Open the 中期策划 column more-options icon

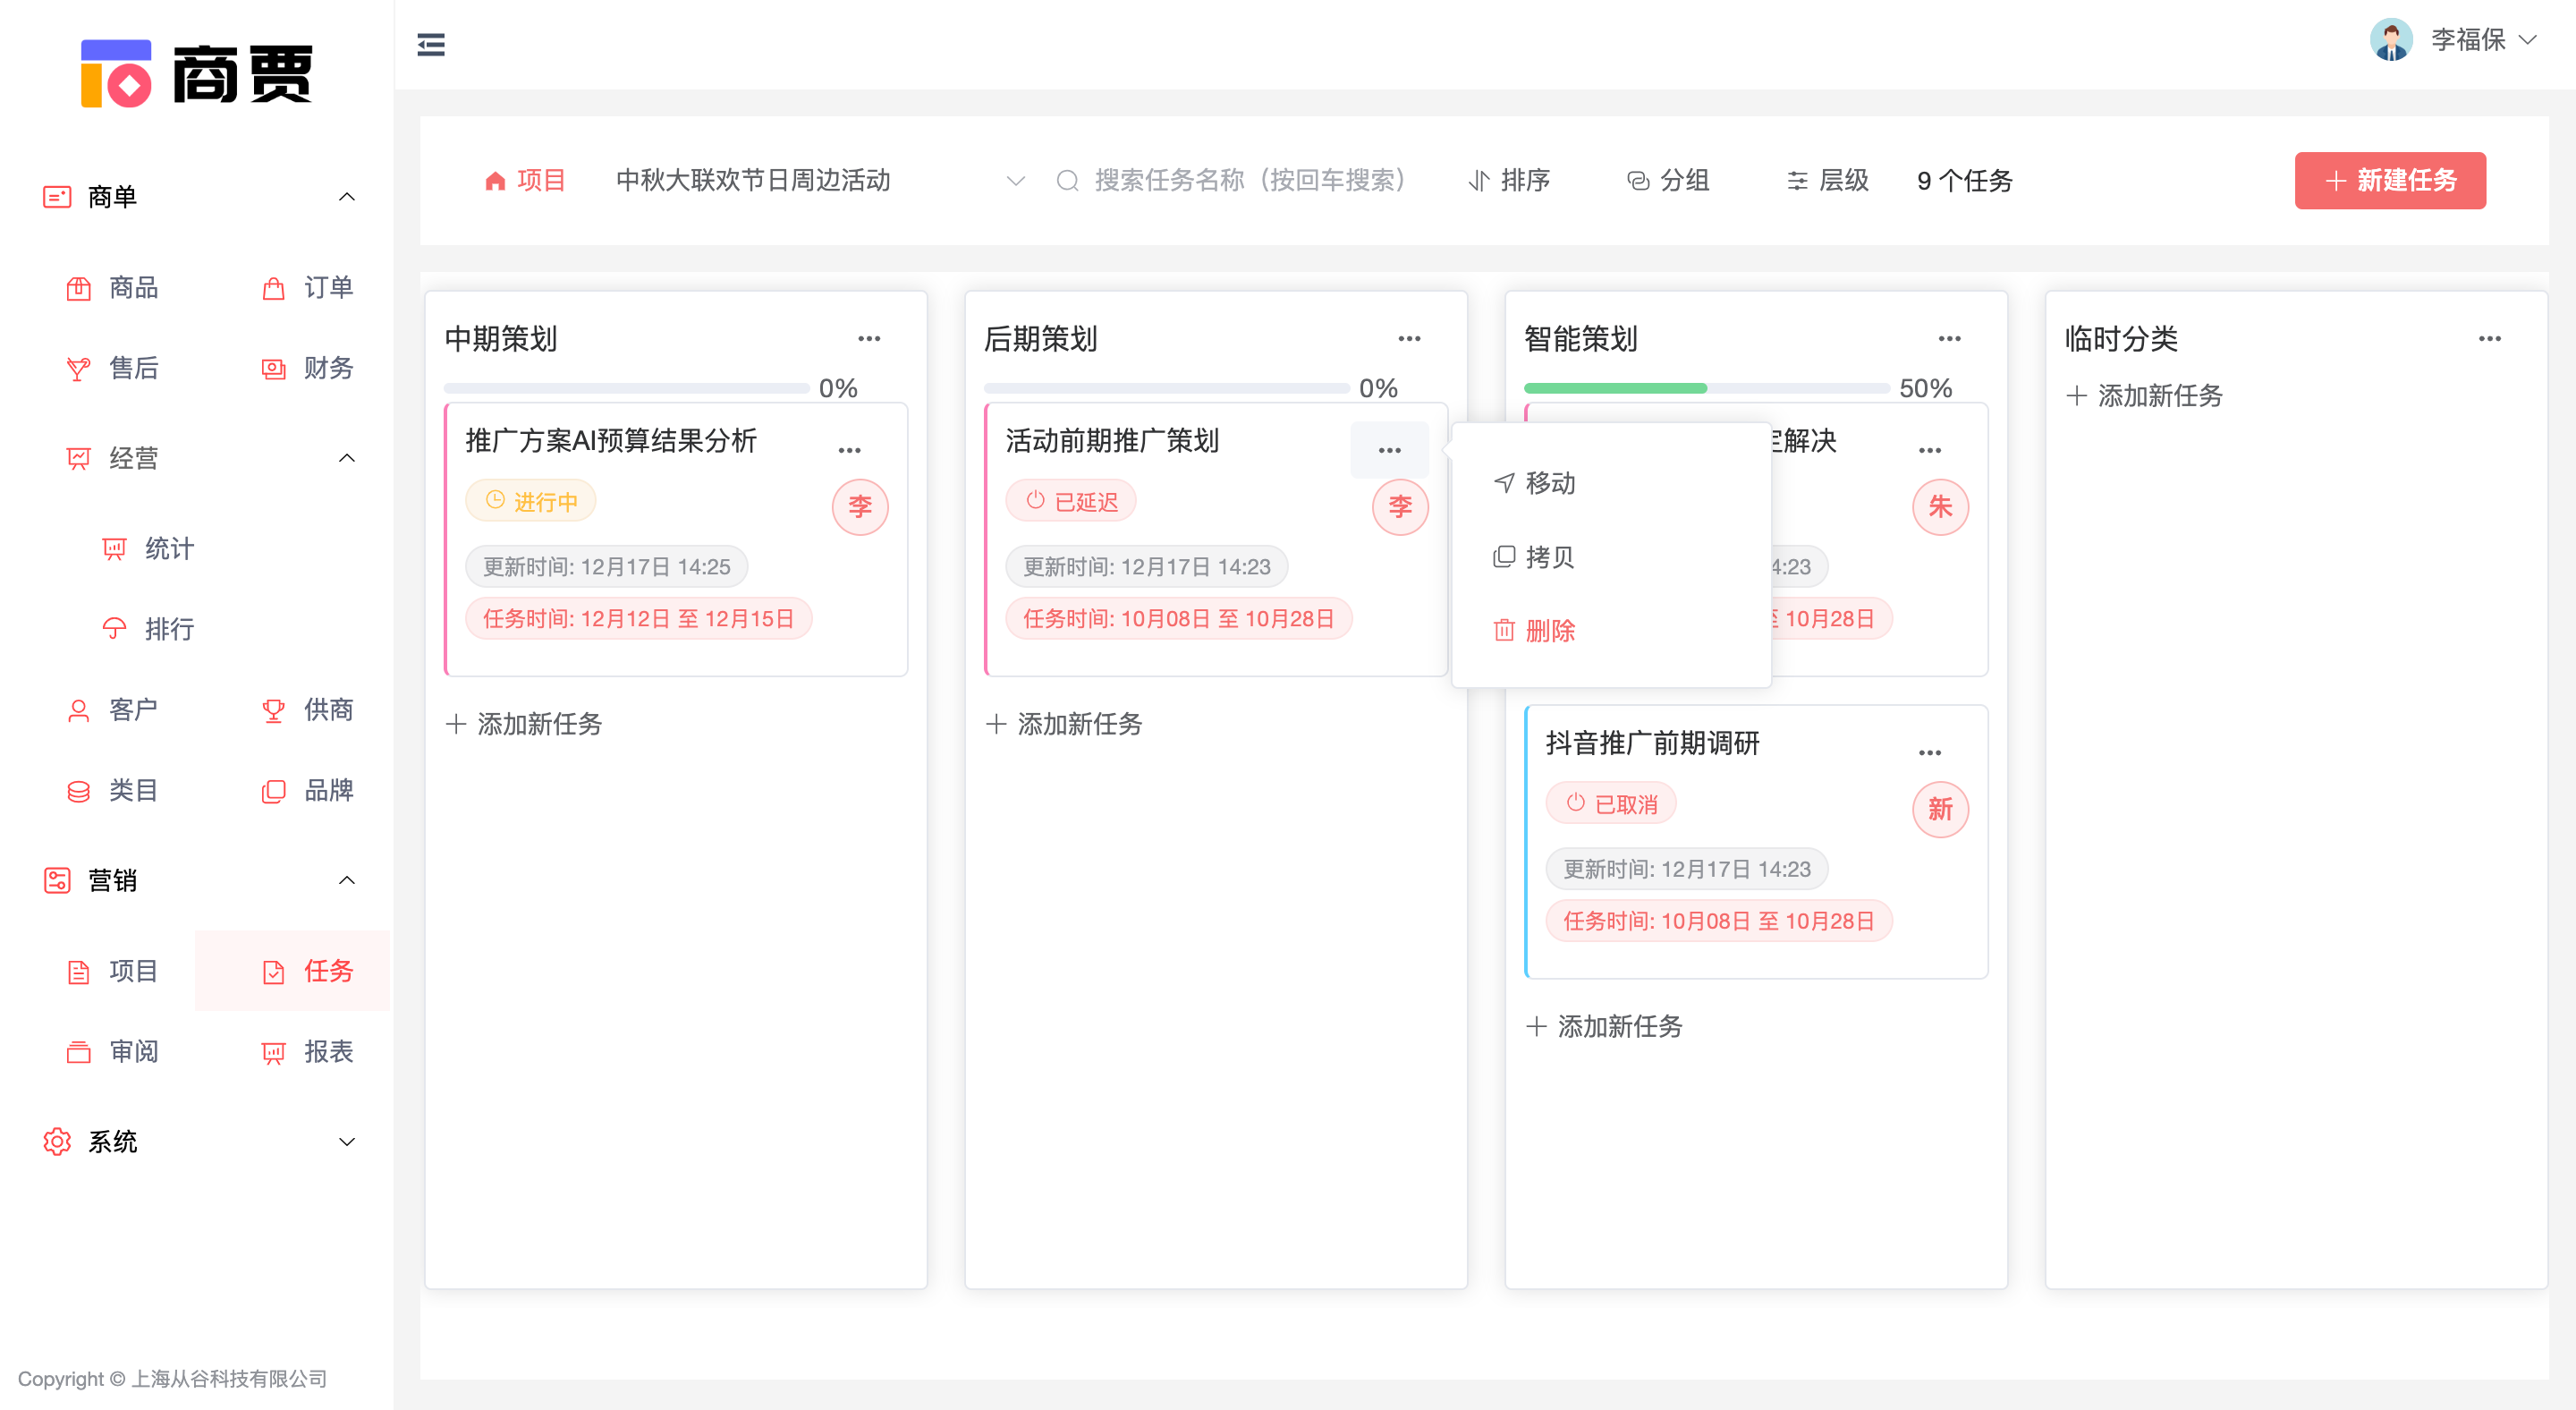click(869, 339)
